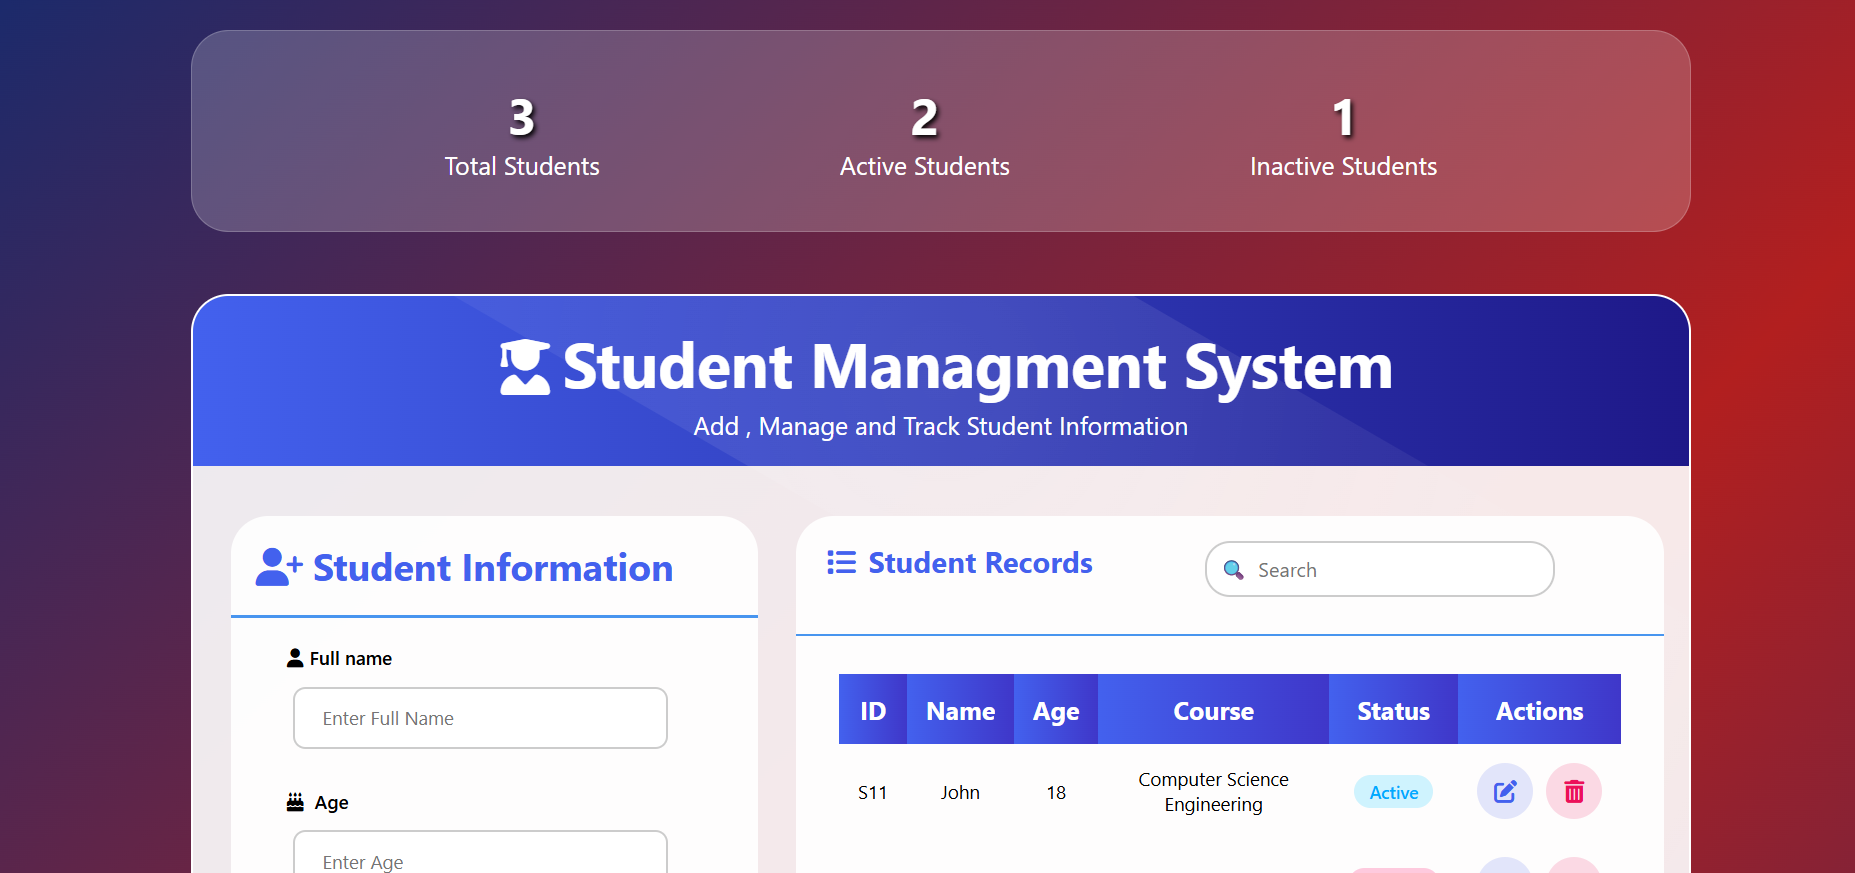Click the list icon beside Student Records
The image size is (1855, 873).
841,563
